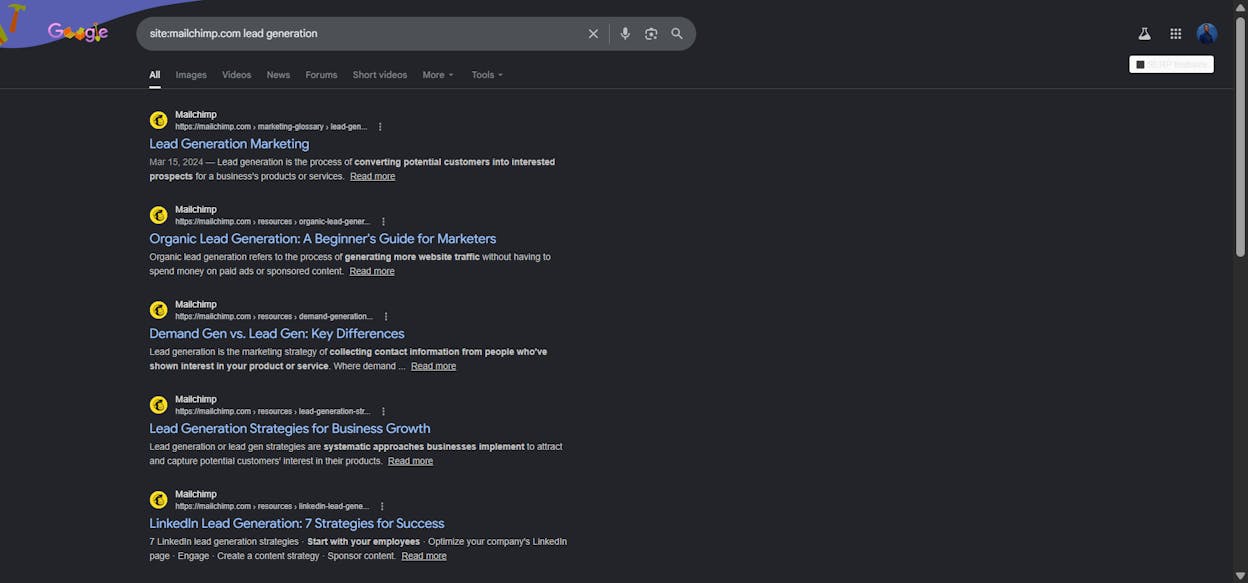Open Lead Generation Strategies for Business Growth

click(290, 429)
